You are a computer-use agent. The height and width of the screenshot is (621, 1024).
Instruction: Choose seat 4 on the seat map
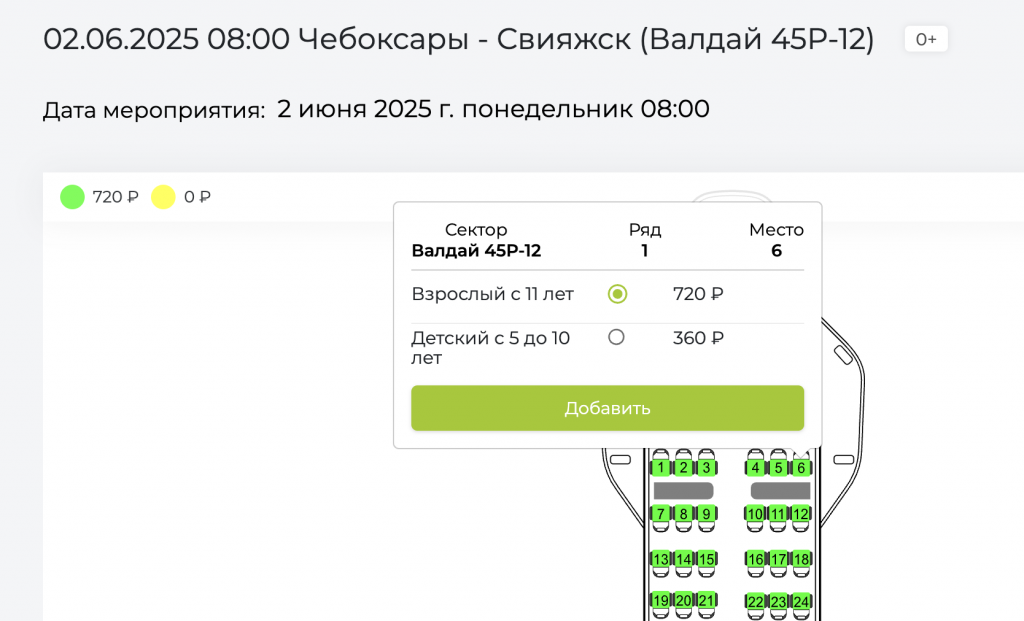(x=755, y=468)
